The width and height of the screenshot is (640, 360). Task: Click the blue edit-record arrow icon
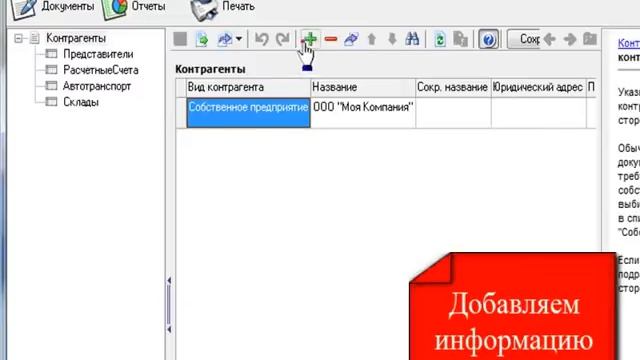point(351,39)
